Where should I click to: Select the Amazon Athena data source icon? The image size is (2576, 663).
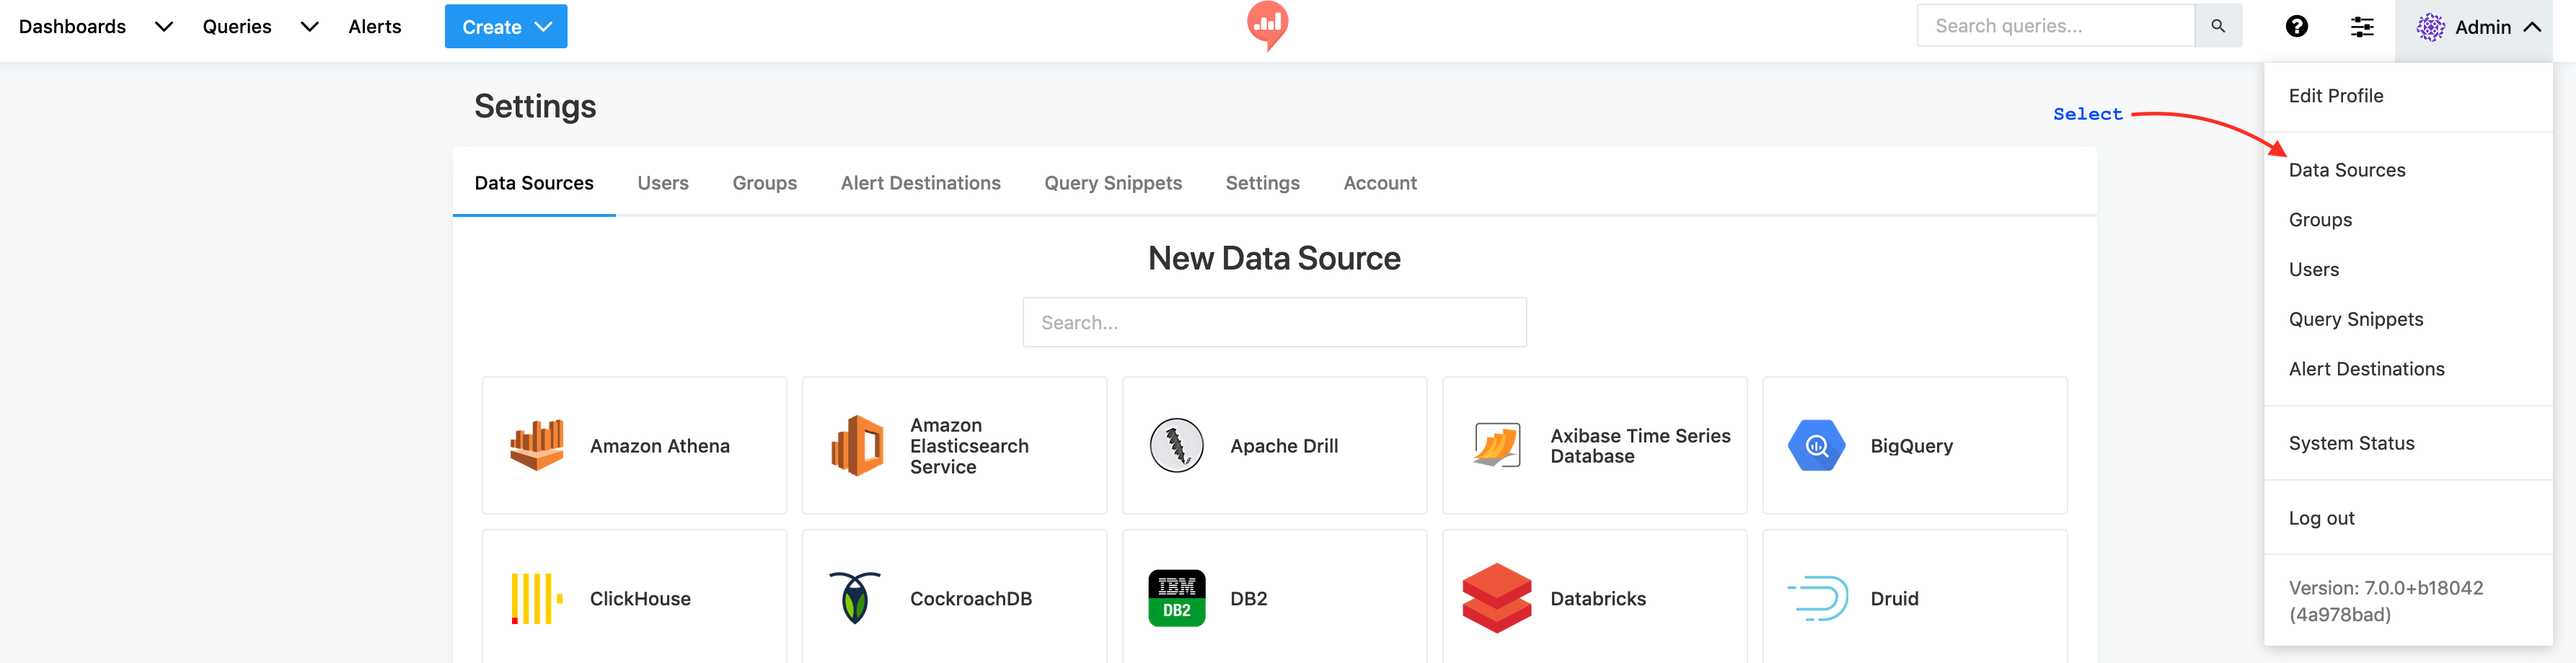point(538,445)
